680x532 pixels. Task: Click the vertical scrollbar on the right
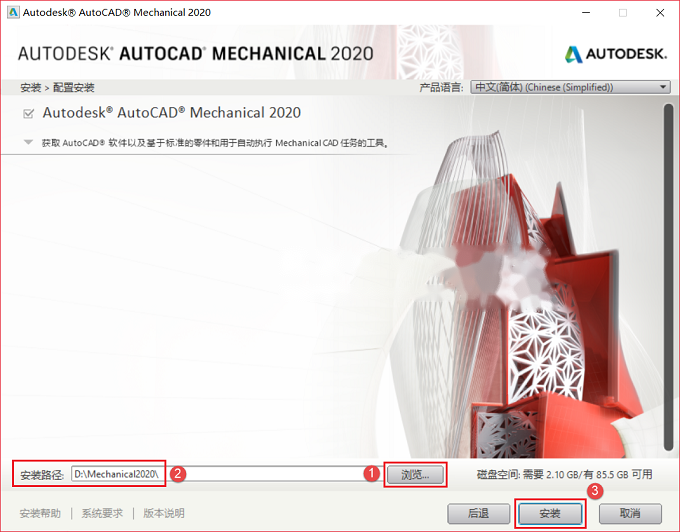pos(668,277)
